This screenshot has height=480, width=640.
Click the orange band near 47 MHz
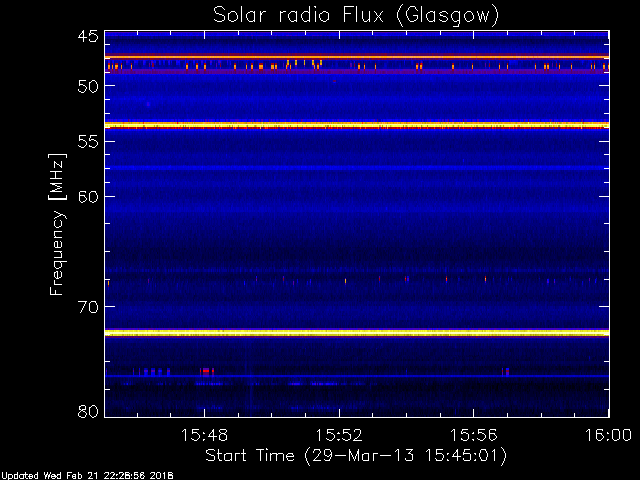click(x=357, y=57)
